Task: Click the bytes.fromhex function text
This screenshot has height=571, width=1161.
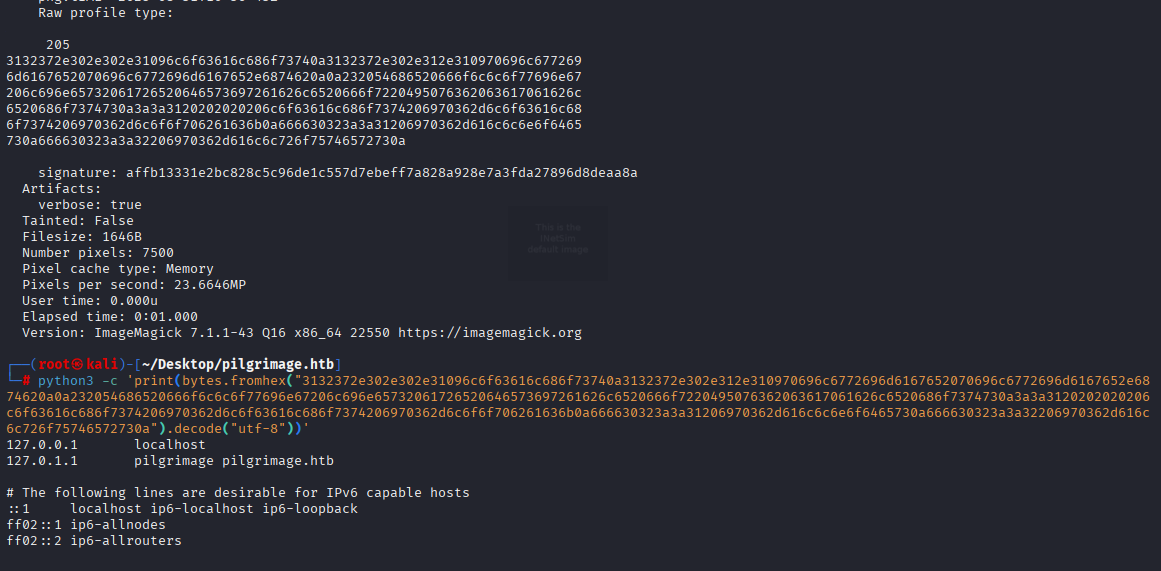Action: (x=234, y=381)
